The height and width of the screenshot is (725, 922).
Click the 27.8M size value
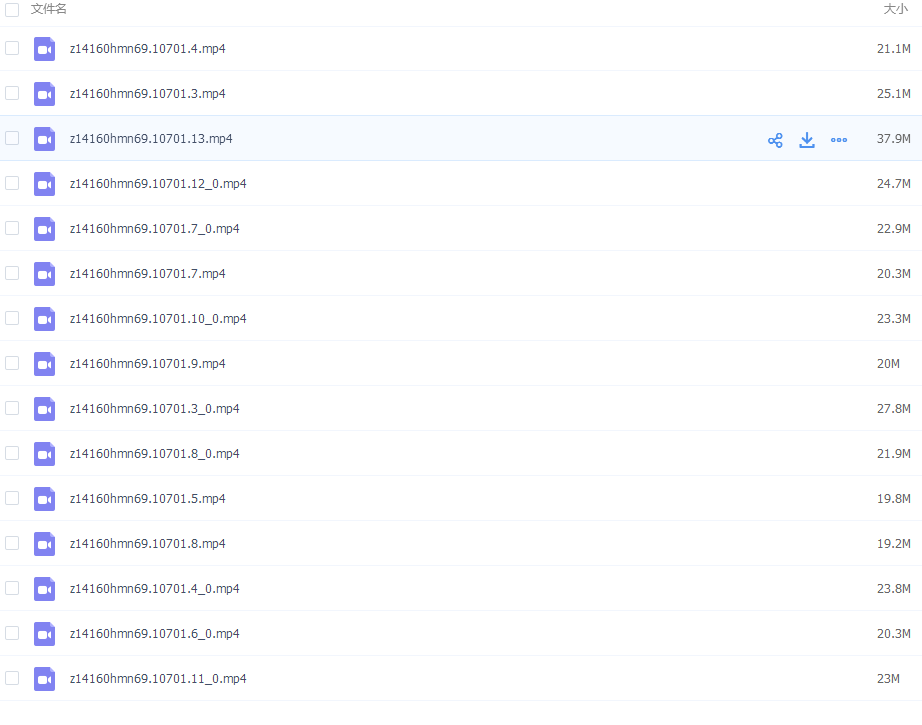pyautogui.click(x=894, y=409)
